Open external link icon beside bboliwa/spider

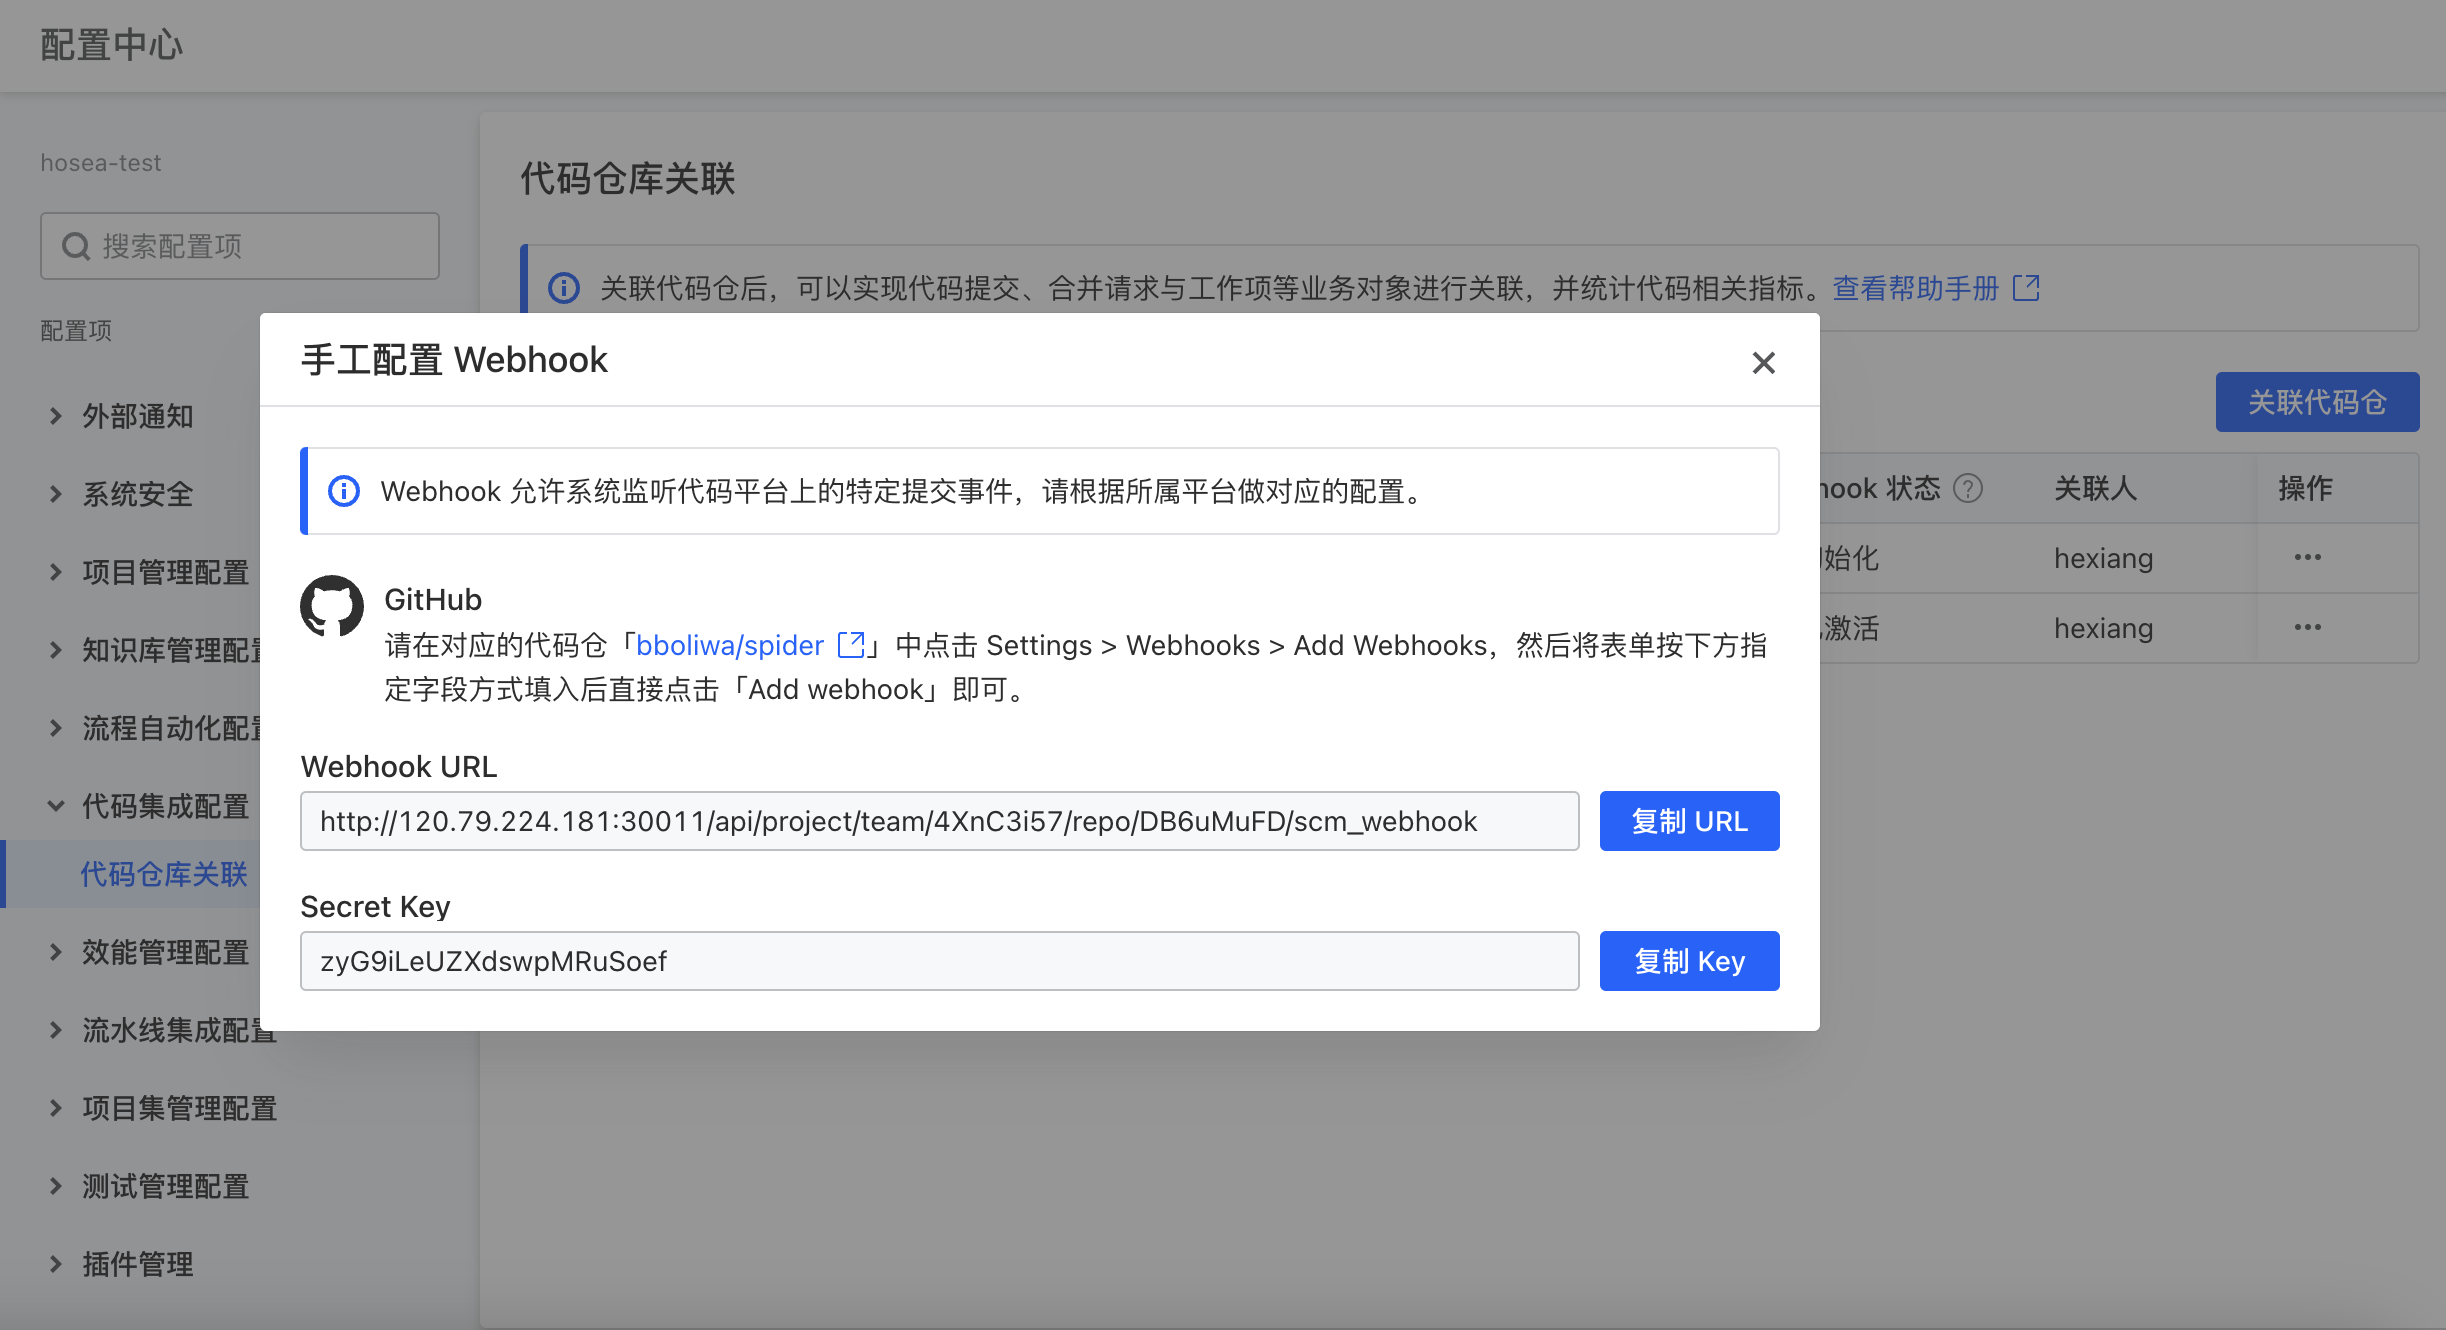coord(850,645)
